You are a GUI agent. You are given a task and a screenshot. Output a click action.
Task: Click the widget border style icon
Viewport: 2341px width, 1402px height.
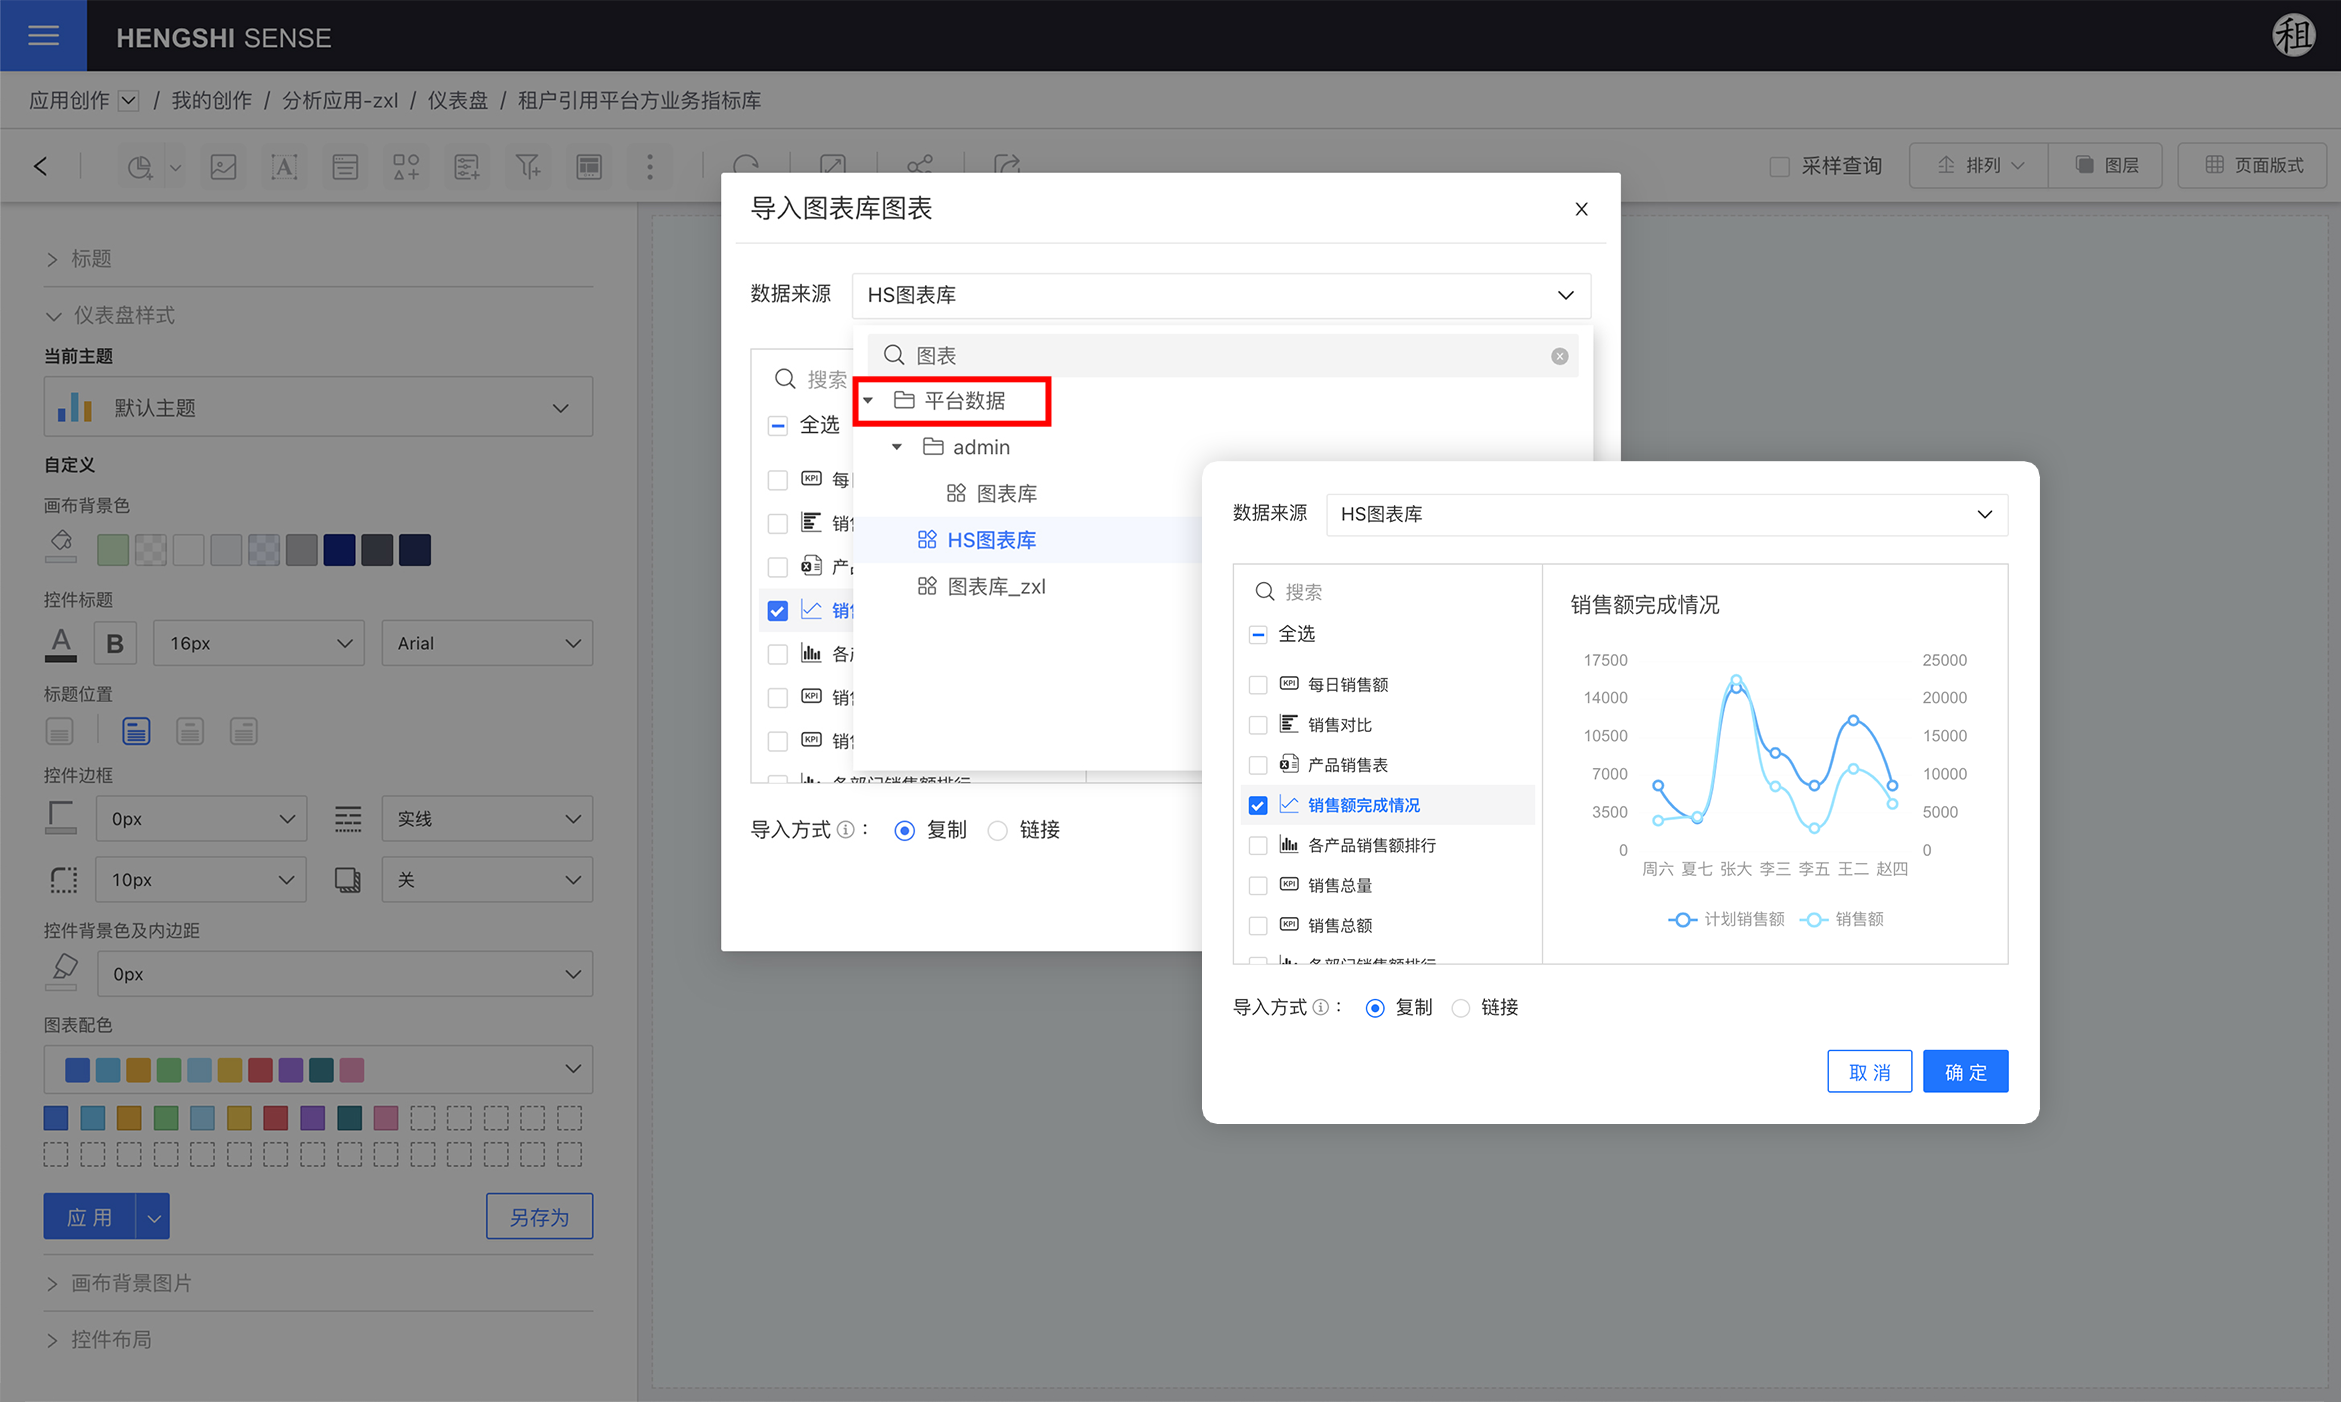click(347, 819)
